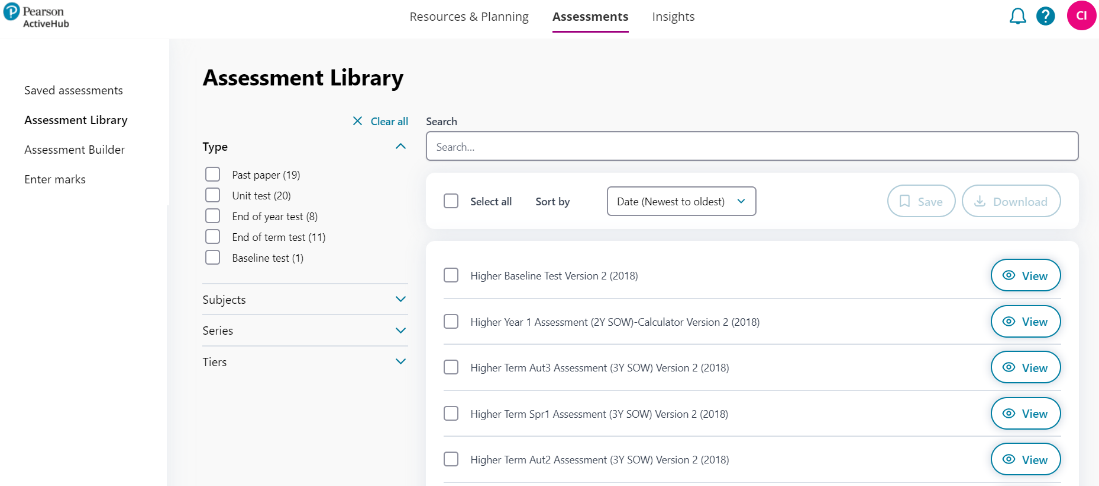Click the Higher Term Spr1 Assessment title
The height and width of the screenshot is (486, 1099).
(x=599, y=414)
